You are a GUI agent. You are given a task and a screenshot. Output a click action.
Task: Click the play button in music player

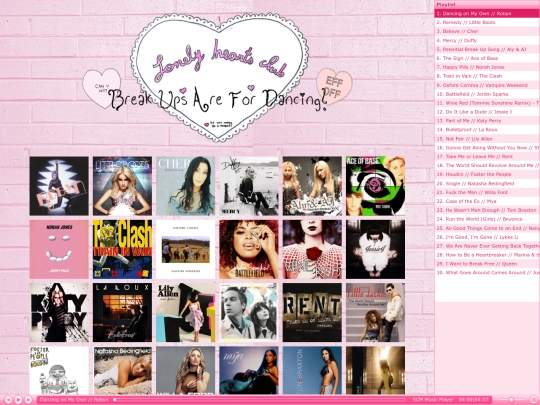[18, 400]
